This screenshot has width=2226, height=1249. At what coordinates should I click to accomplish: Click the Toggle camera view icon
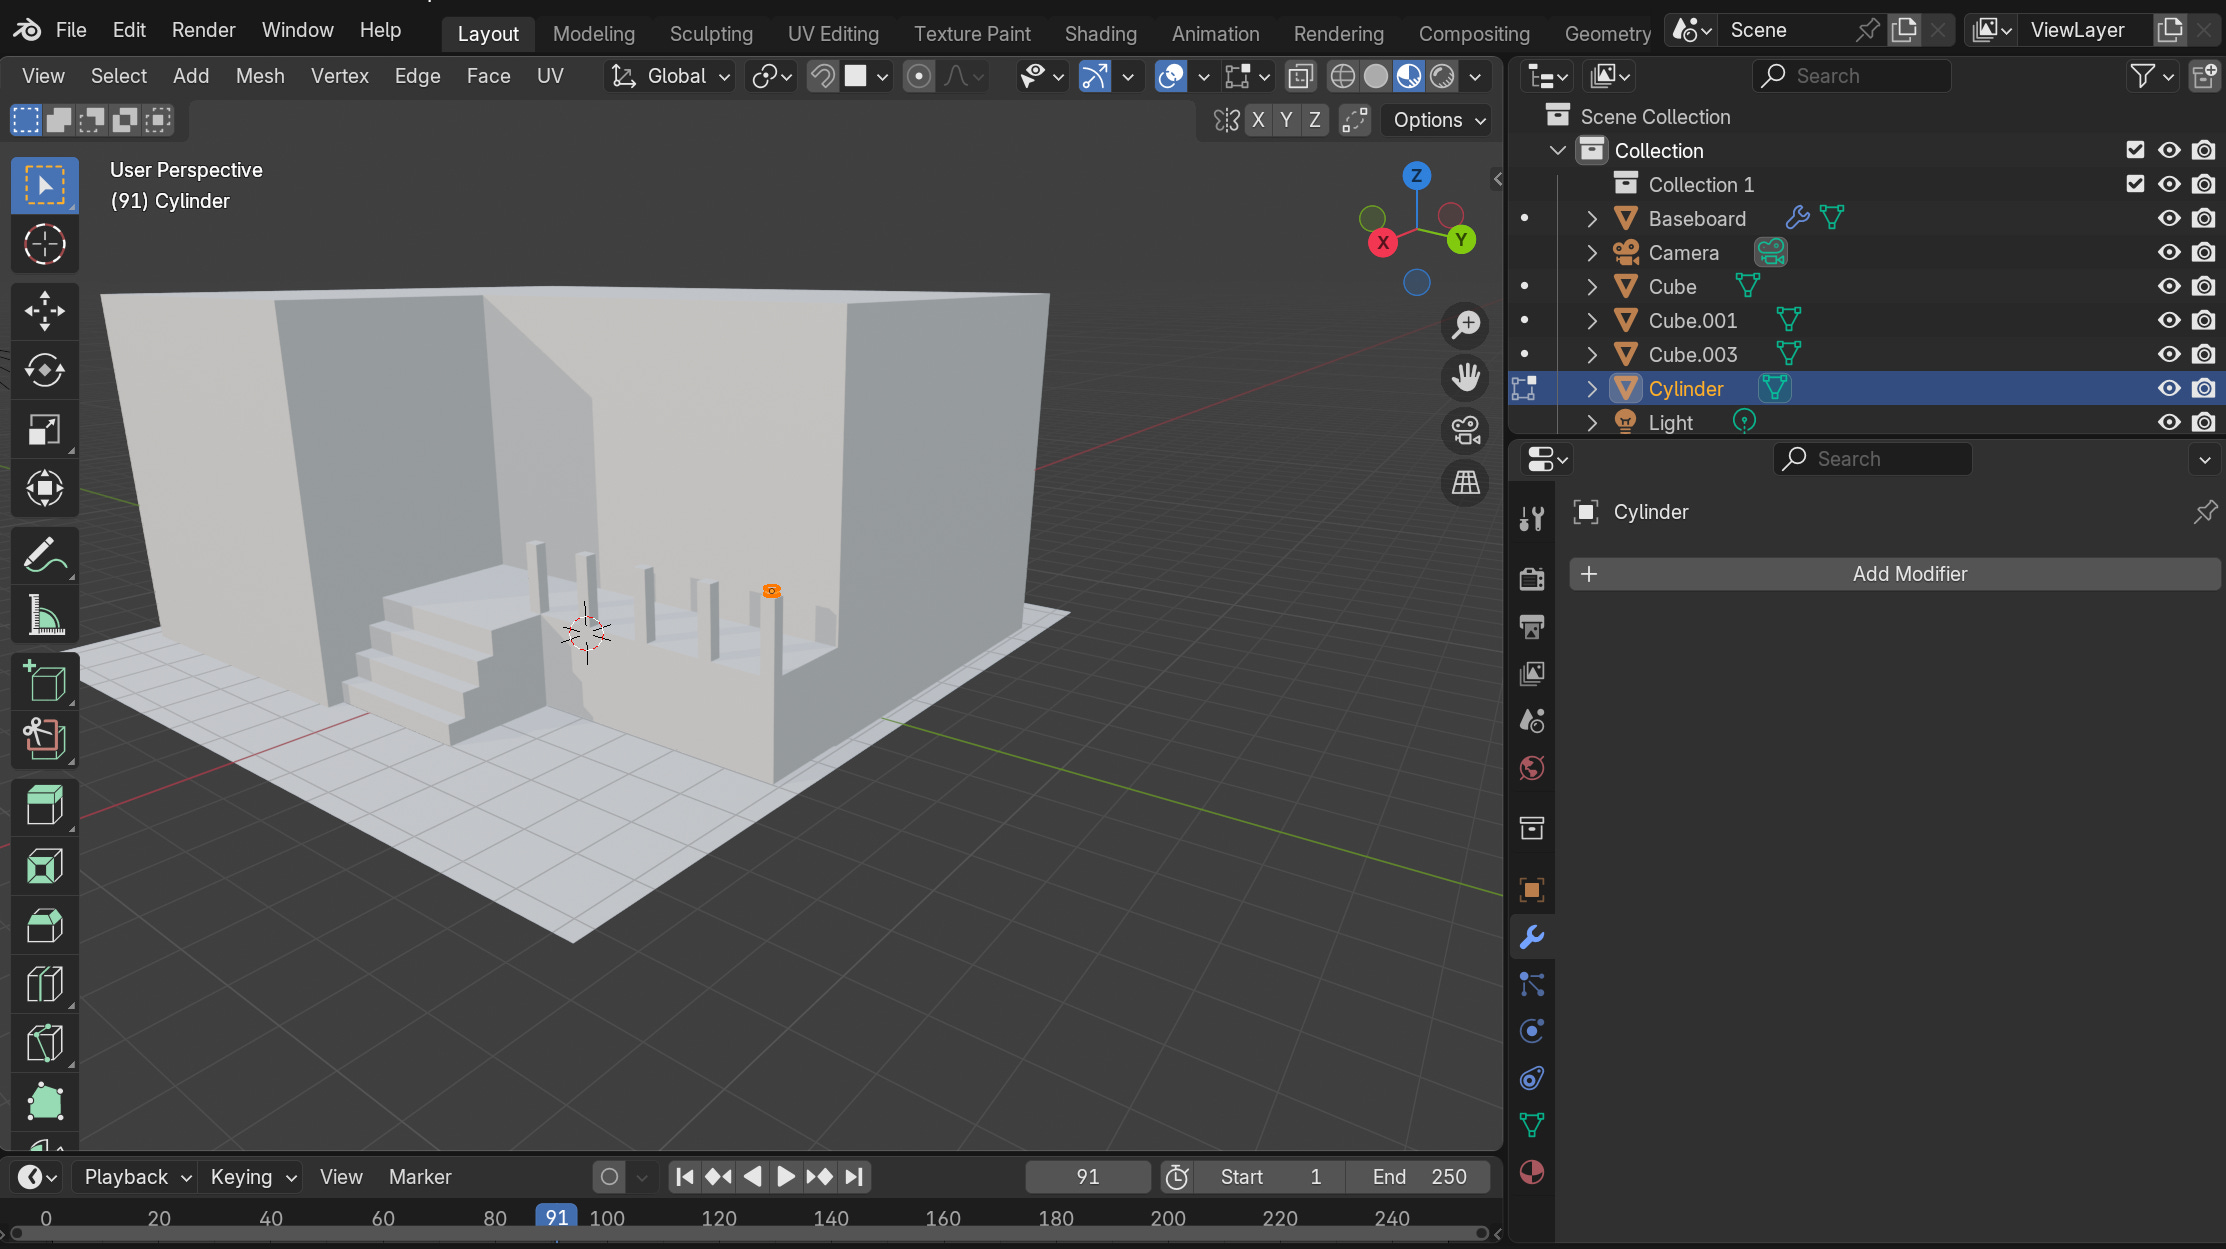click(x=1466, y=430)
